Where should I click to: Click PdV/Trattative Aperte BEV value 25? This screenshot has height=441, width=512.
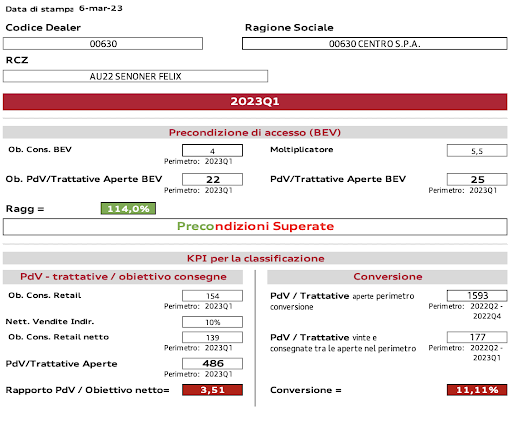[477, 179]
